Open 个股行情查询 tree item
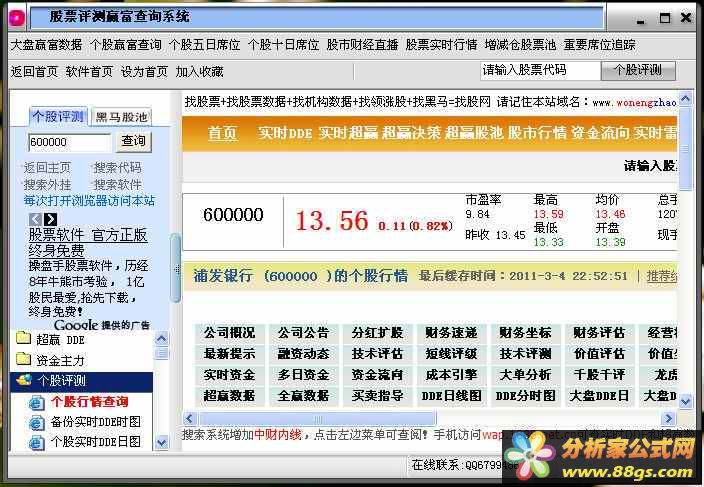Image resolution: width=704 pixels, height=487 pixels. coord(90,402)
